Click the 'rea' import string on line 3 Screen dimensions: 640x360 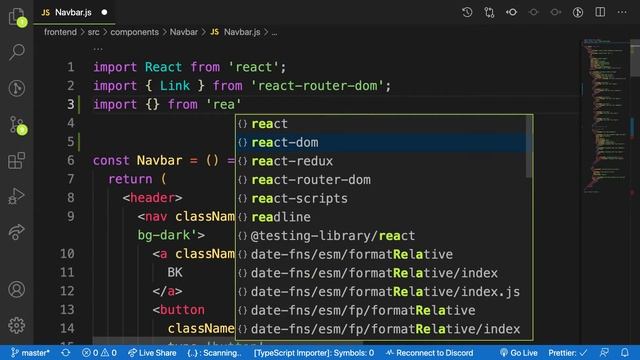[x=224, y=104]
